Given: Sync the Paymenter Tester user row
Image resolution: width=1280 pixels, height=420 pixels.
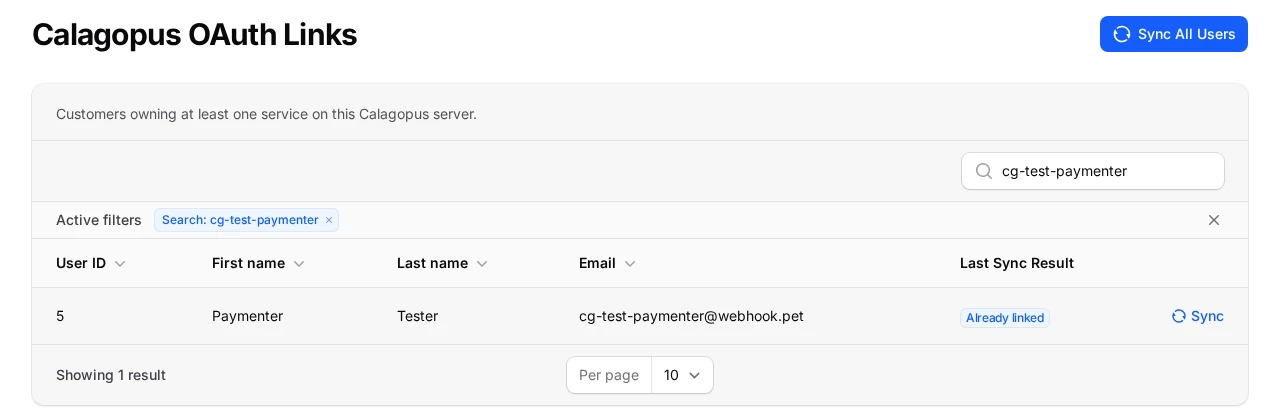Looking at the screenshot, I should coord(1198,316).
